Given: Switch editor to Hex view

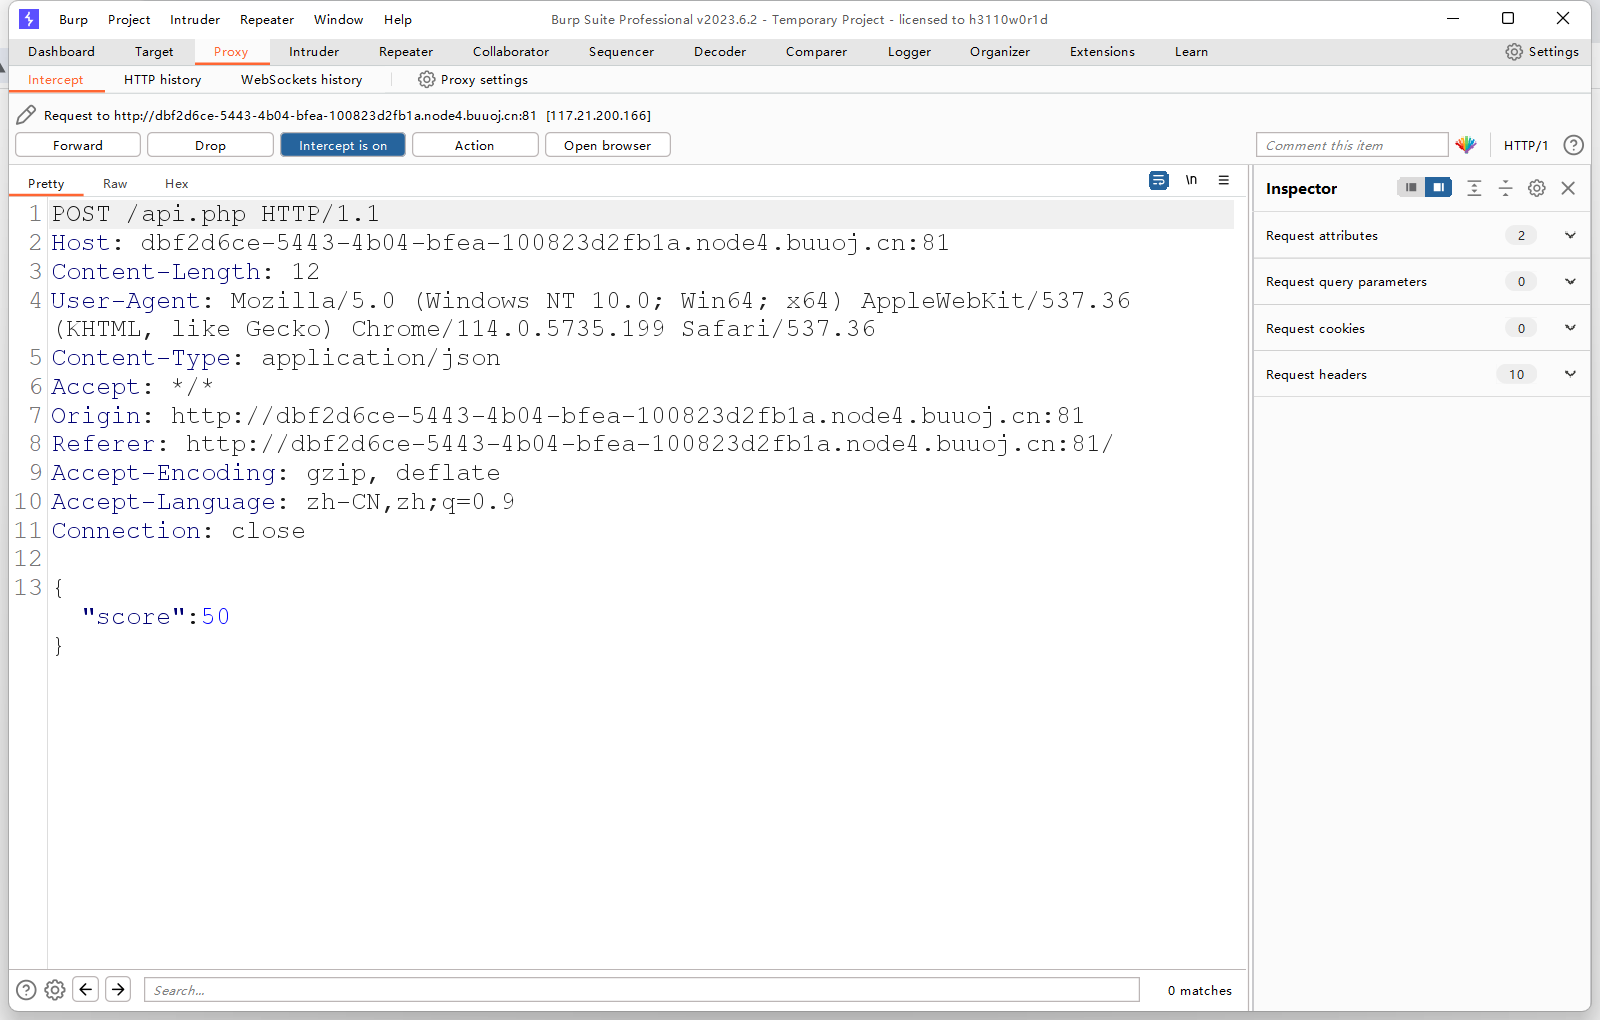Looking at the screenshot, I should pos(176,184).
